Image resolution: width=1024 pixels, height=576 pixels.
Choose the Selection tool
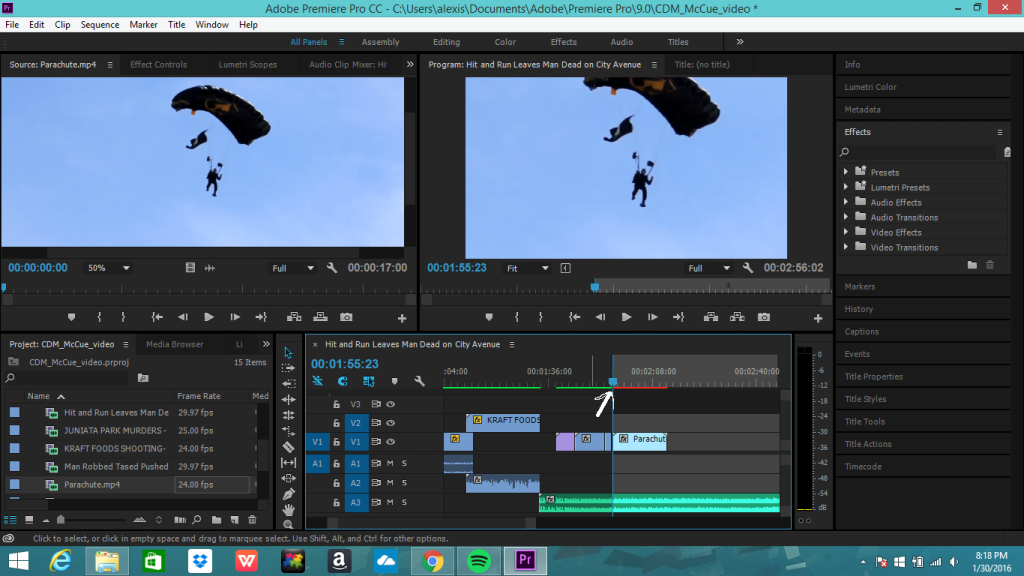coord(289,350)
